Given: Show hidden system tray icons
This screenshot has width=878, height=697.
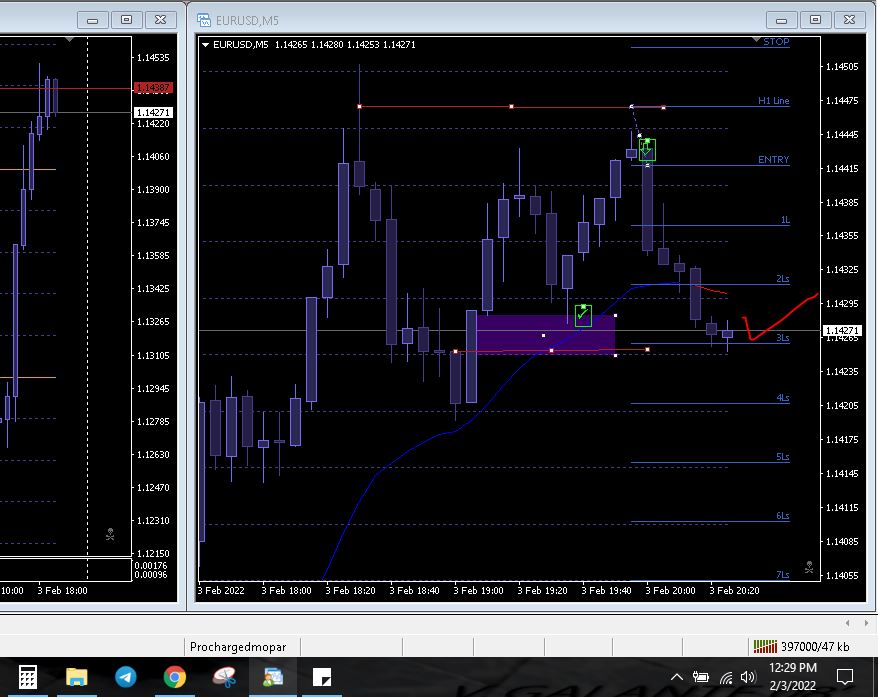Looking at the screenshot, I should 676,677.
